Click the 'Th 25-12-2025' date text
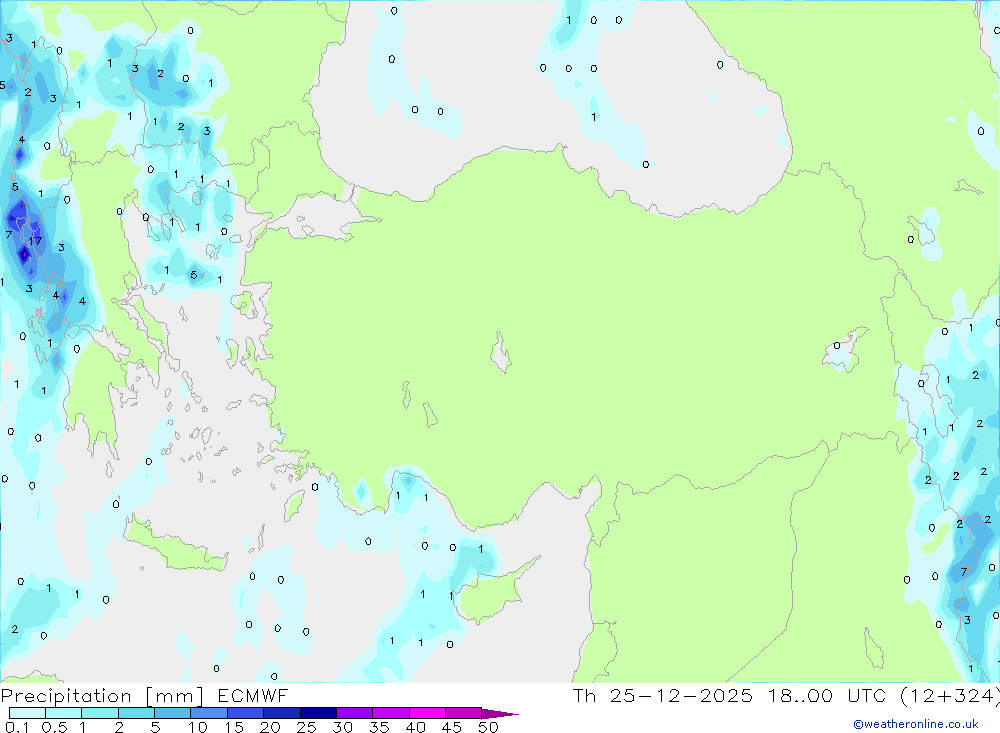Viewport: 1000px width, 733px height. tap(663, 696)
